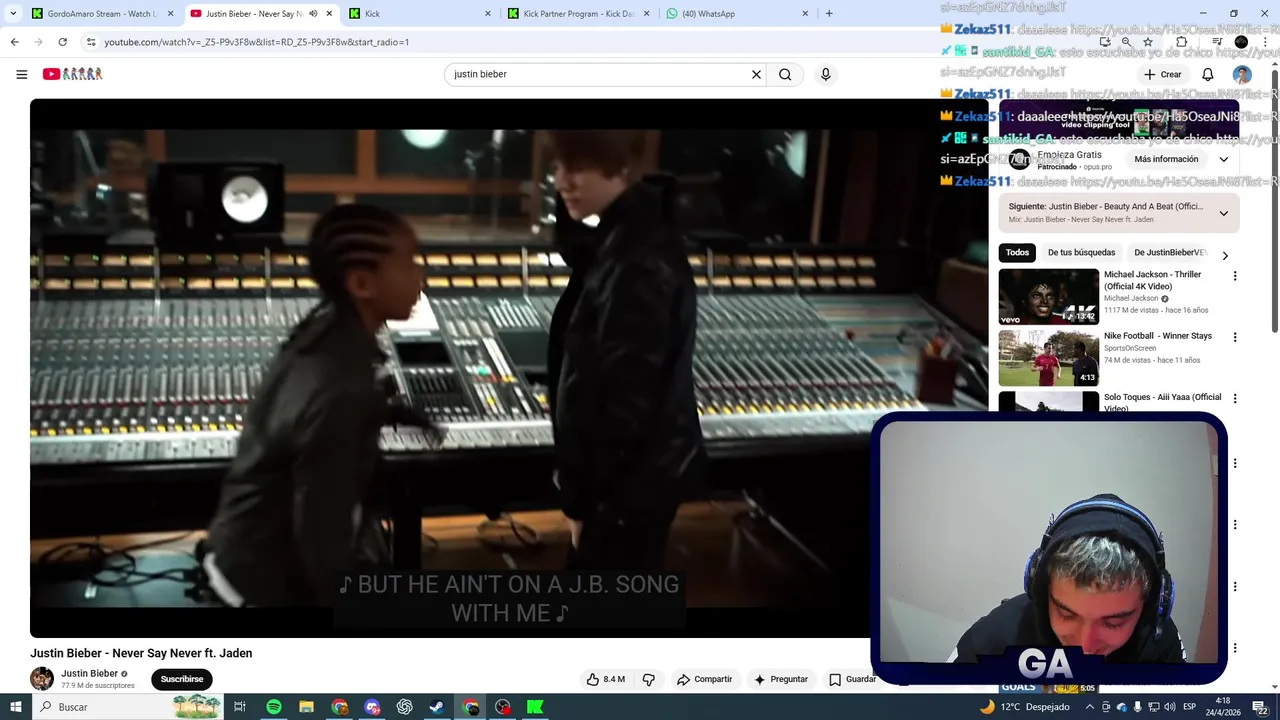
Task: Show more filter chips with the right arrow
Action: click(x=1225, y=256)
